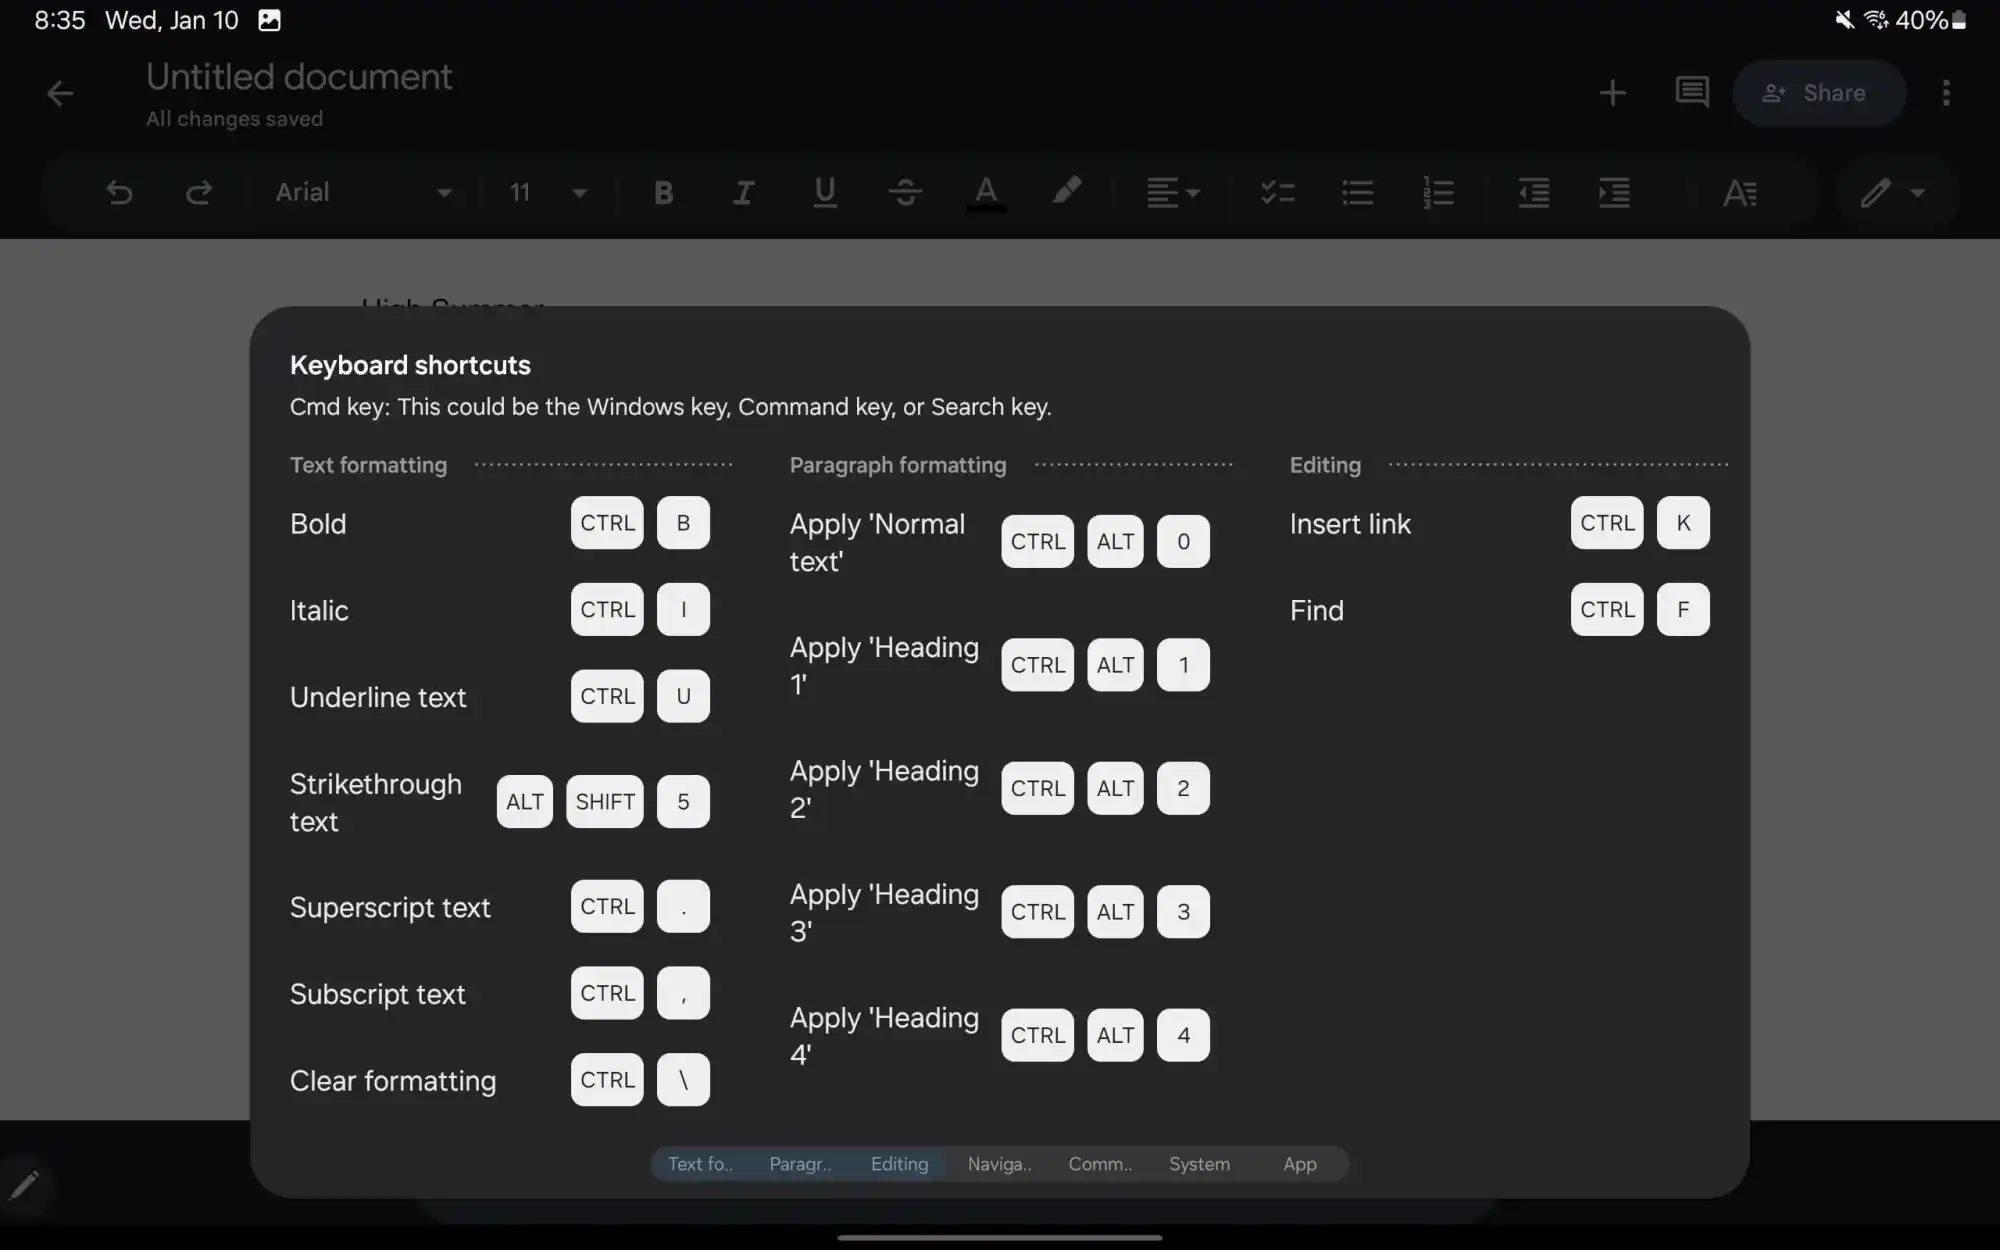Click the Subscript text label
The height and width of the screenshot is (1250, 2000).
pos(378,994)
